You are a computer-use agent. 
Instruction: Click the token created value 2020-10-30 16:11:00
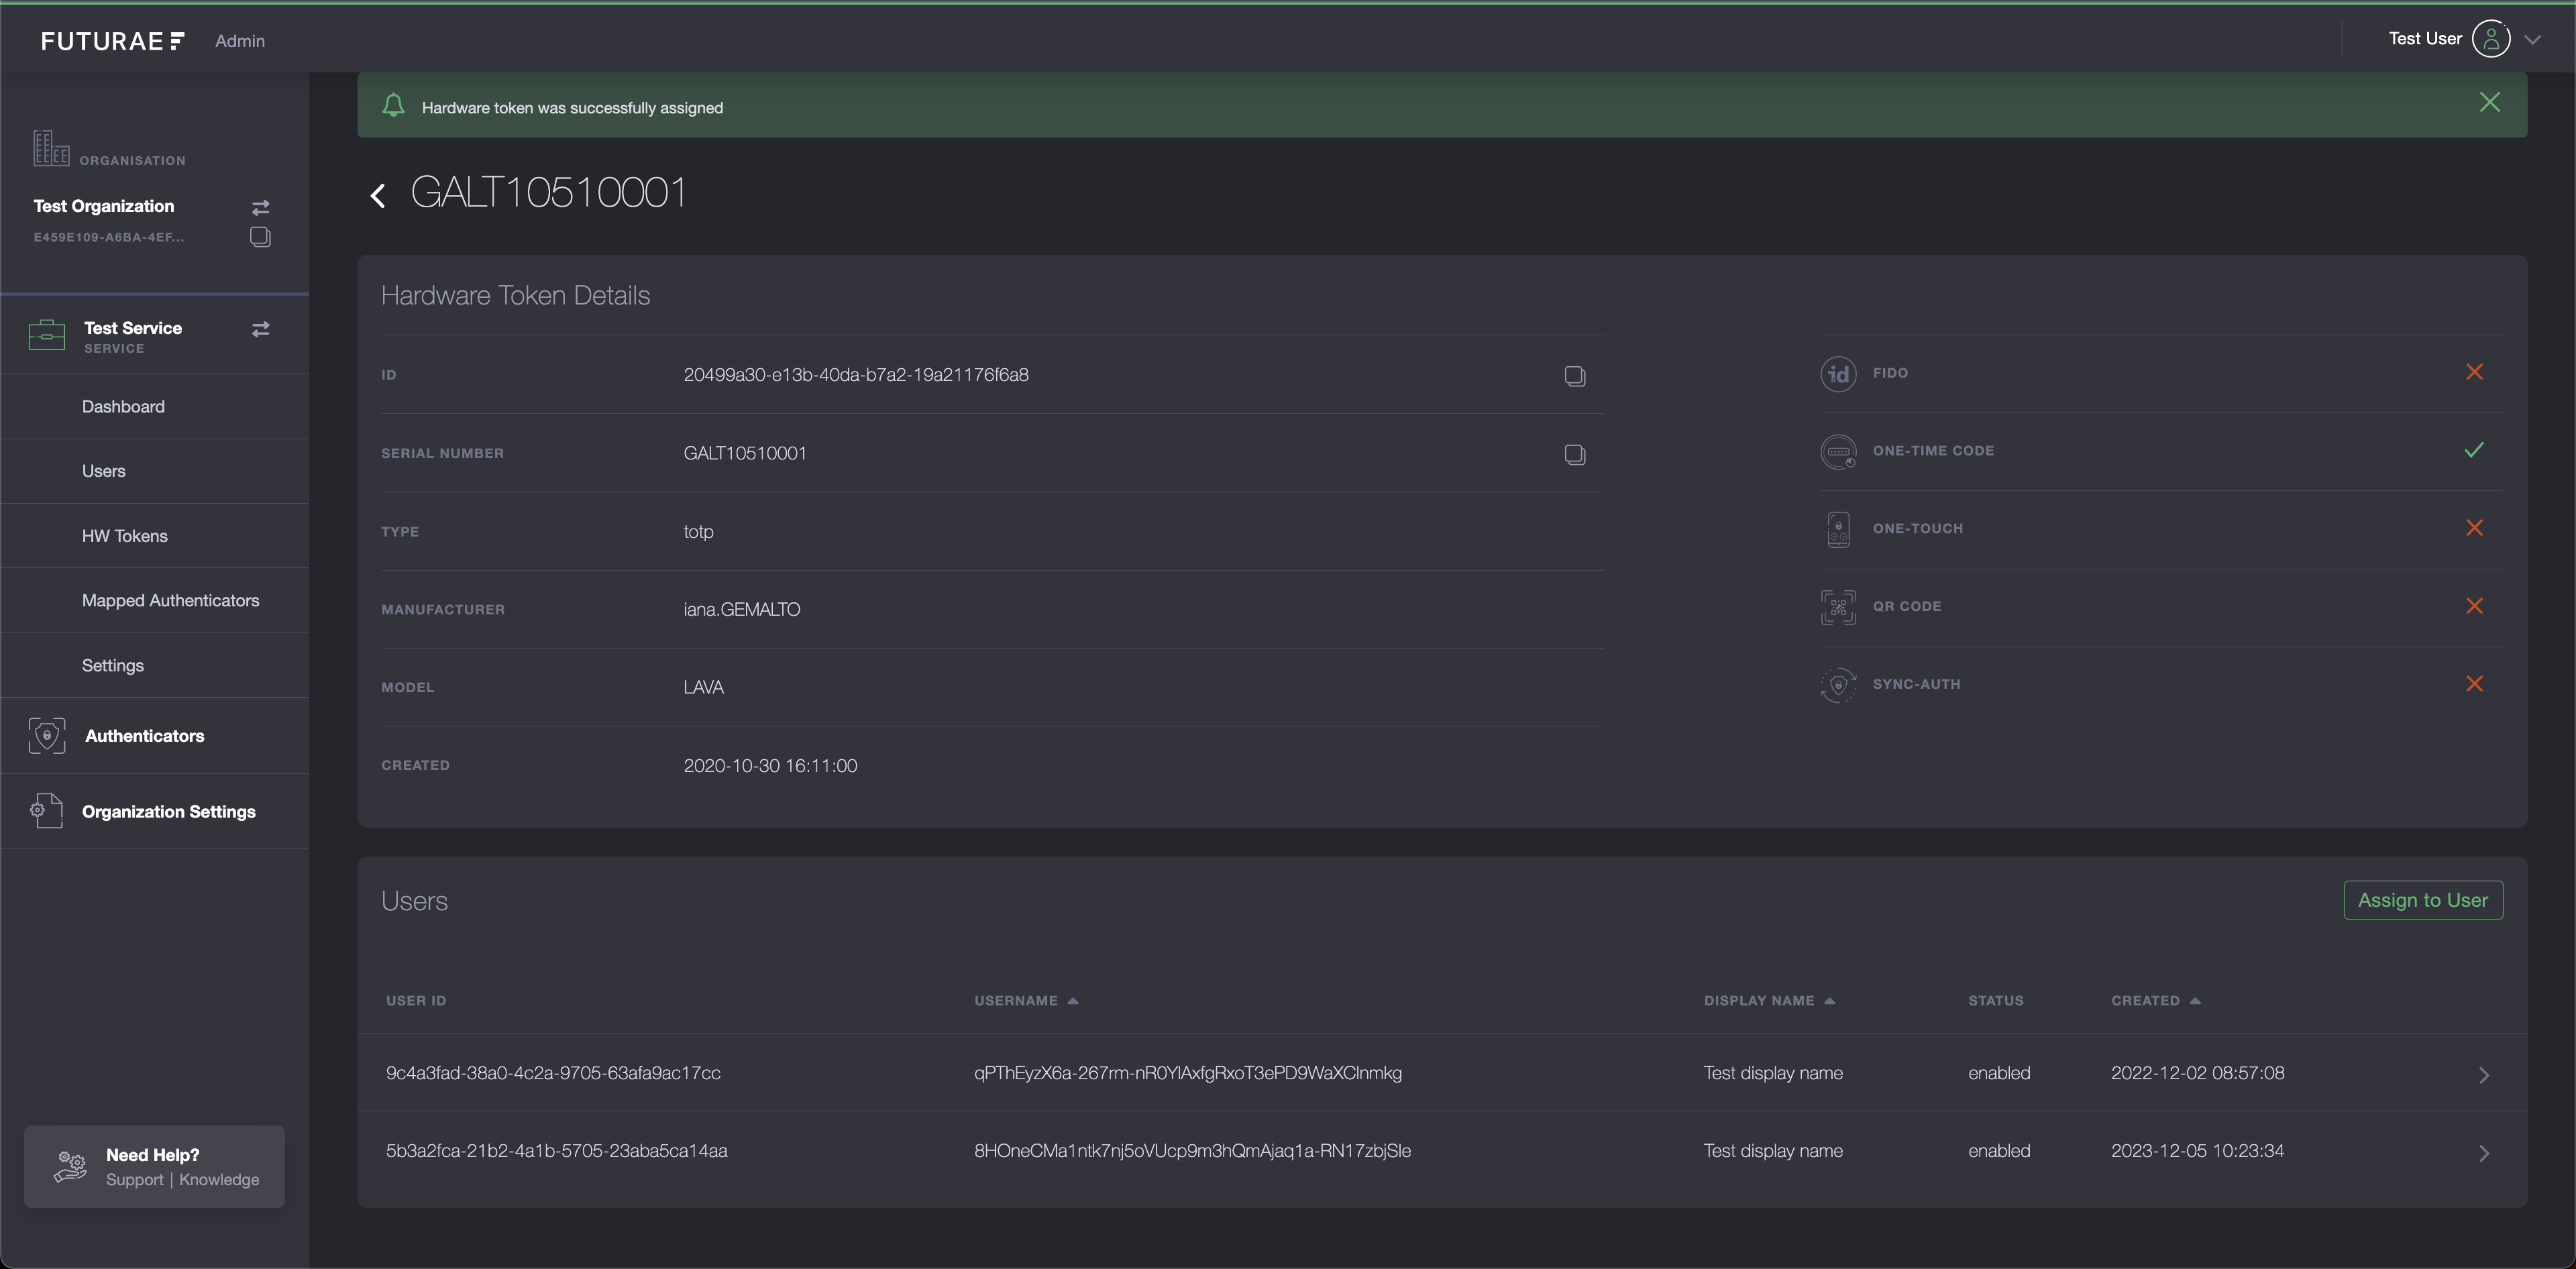(x=770, y=766)
